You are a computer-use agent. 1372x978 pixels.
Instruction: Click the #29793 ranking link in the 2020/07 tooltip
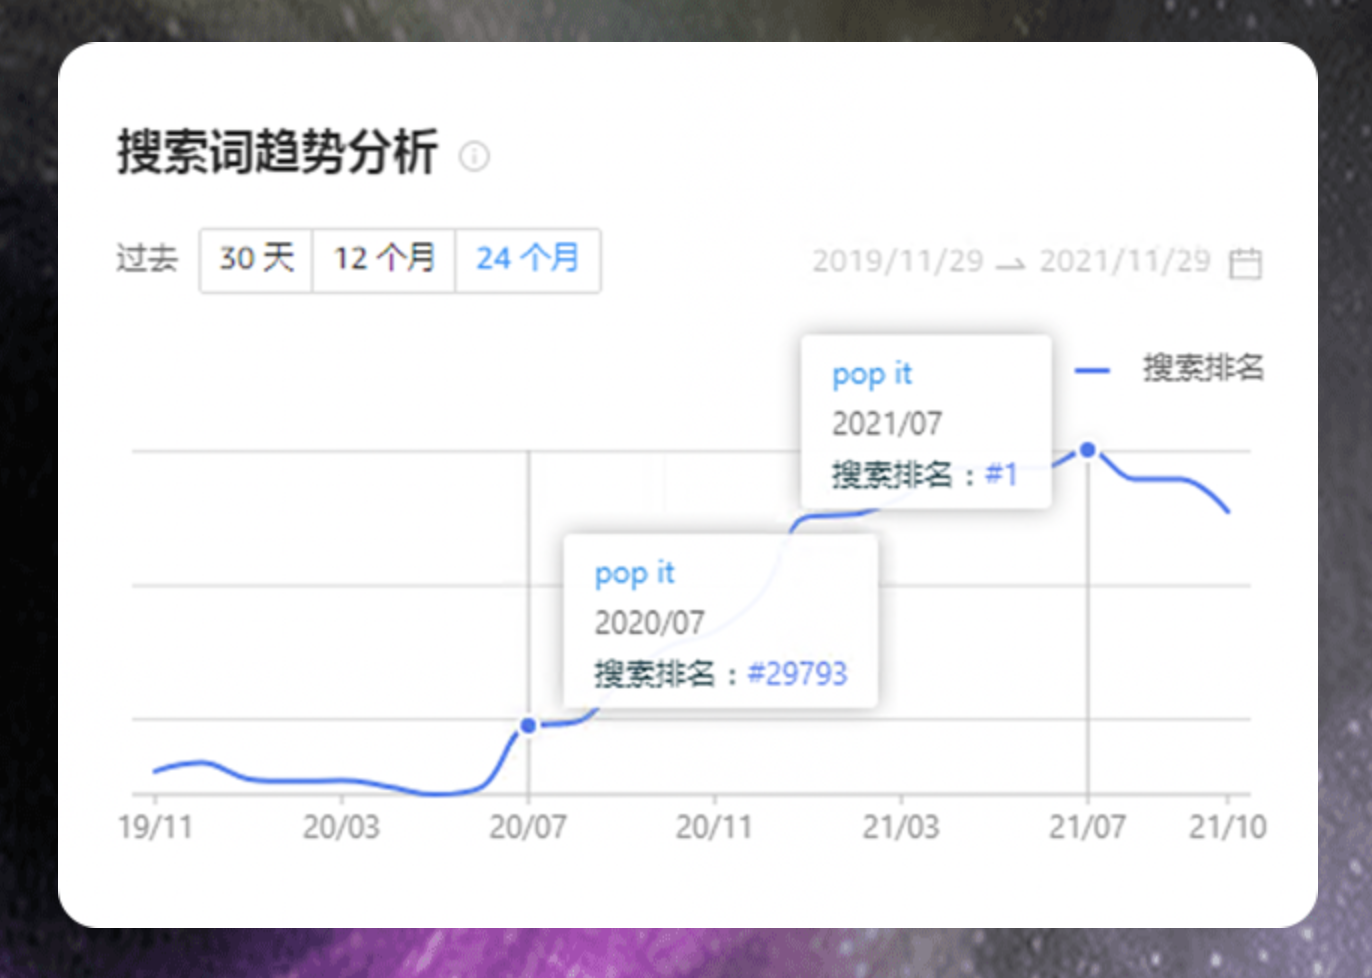click(797, 674)
